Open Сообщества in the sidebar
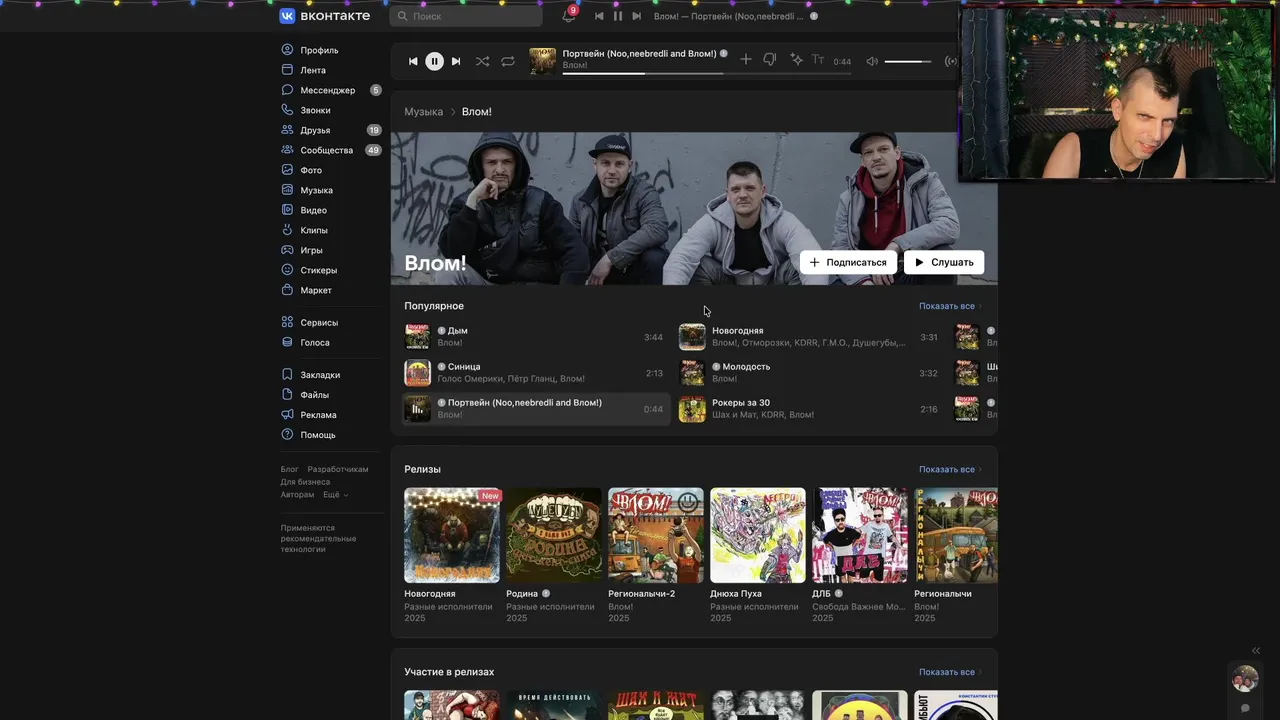The height and width of the screenshot is (720, 1280). click(x=327, y=150)
